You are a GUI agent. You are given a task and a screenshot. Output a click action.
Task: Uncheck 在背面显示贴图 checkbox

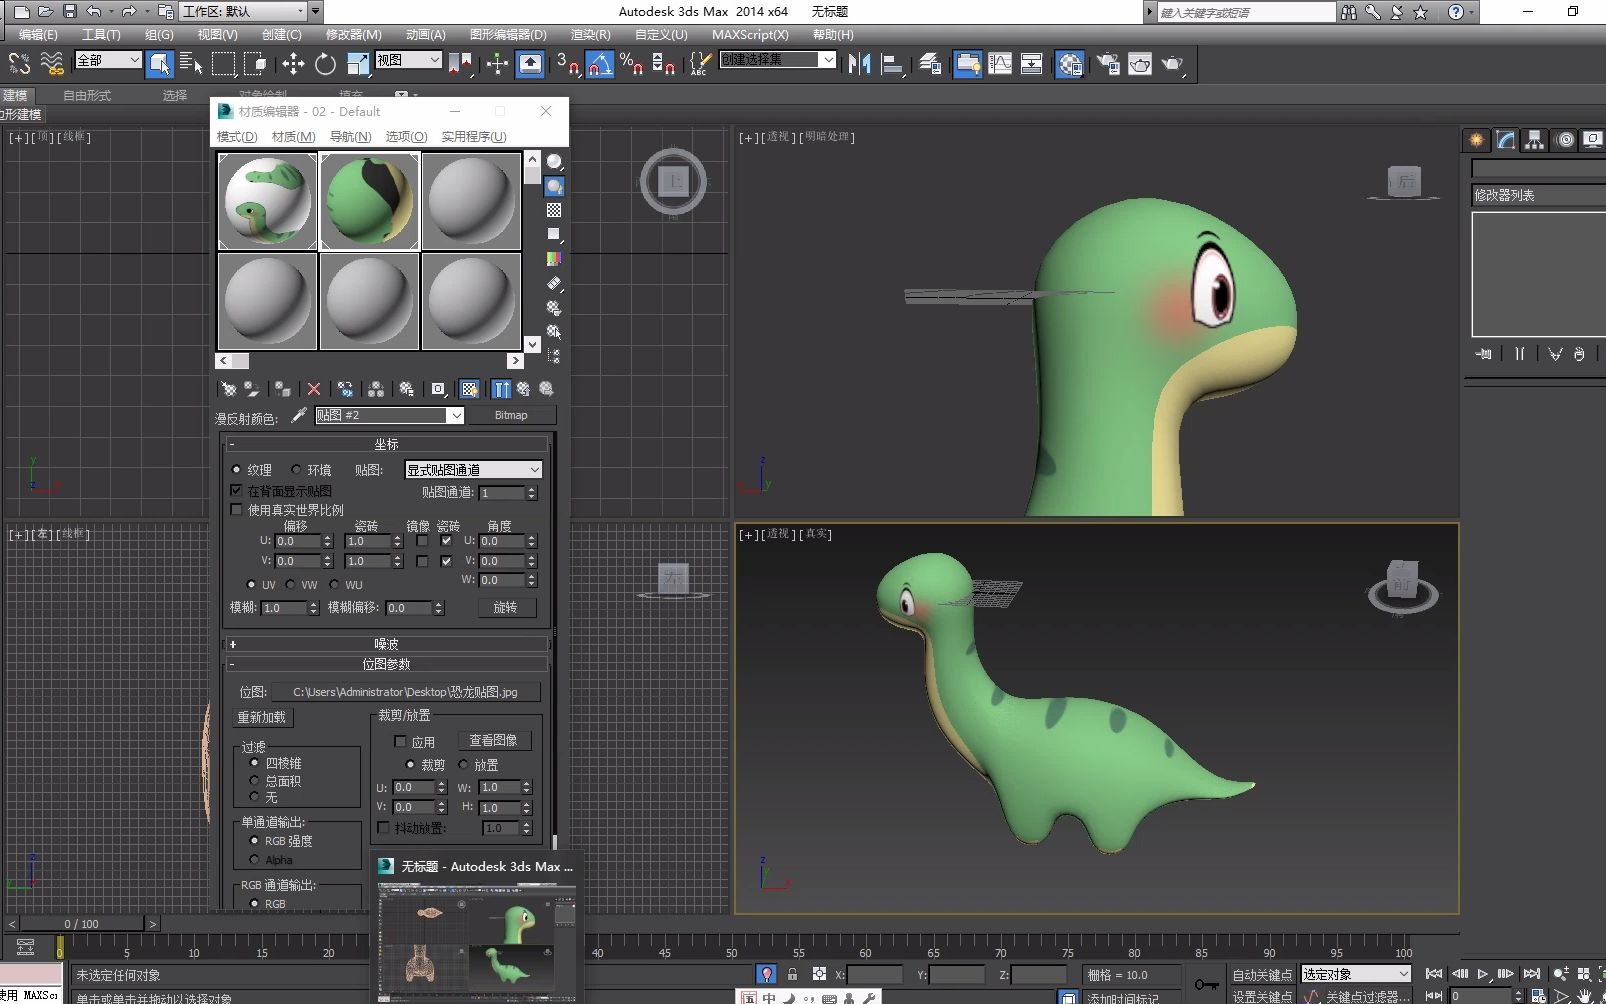click(237, 491)
